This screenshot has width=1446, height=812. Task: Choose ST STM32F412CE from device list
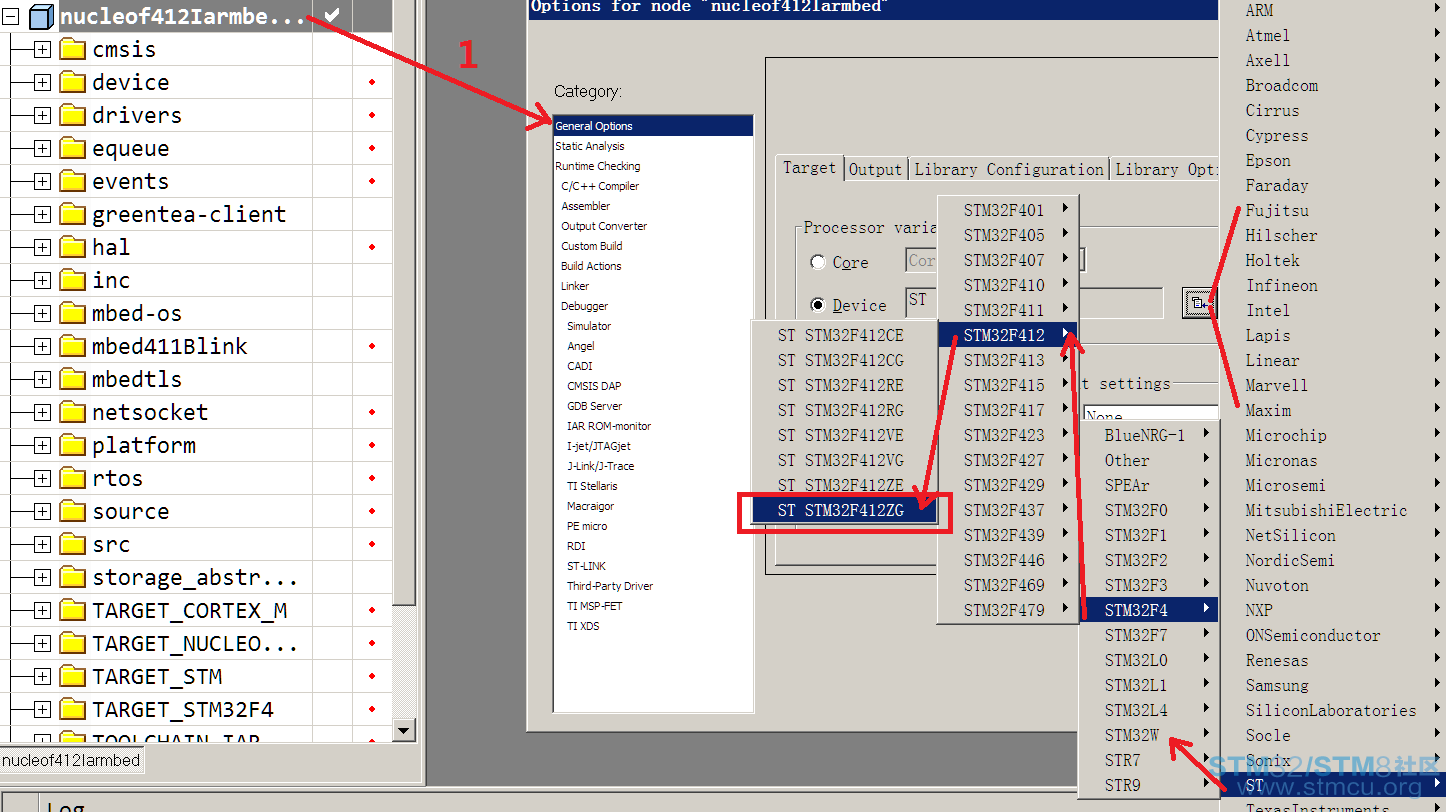coord(844,335)
